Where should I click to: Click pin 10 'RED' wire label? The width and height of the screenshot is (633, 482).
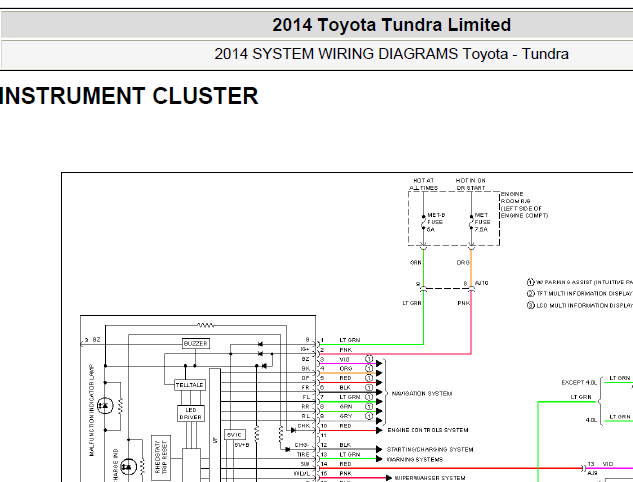pos(345,426)
